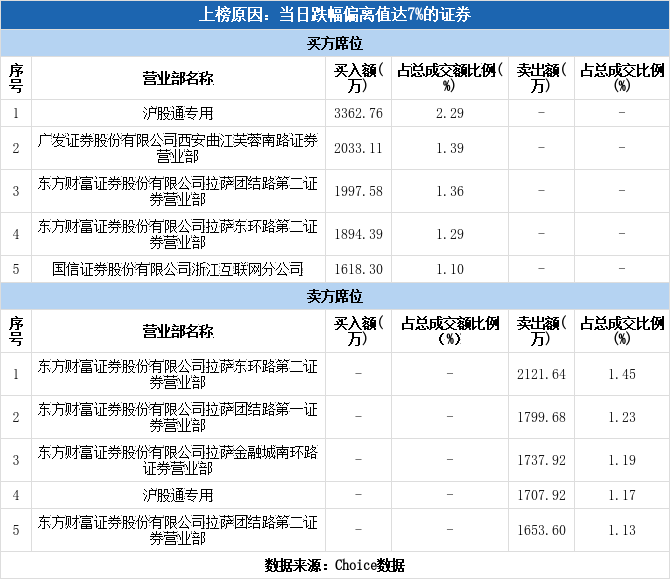Select the 卖方席位 section header

click(x=335, y=296)
